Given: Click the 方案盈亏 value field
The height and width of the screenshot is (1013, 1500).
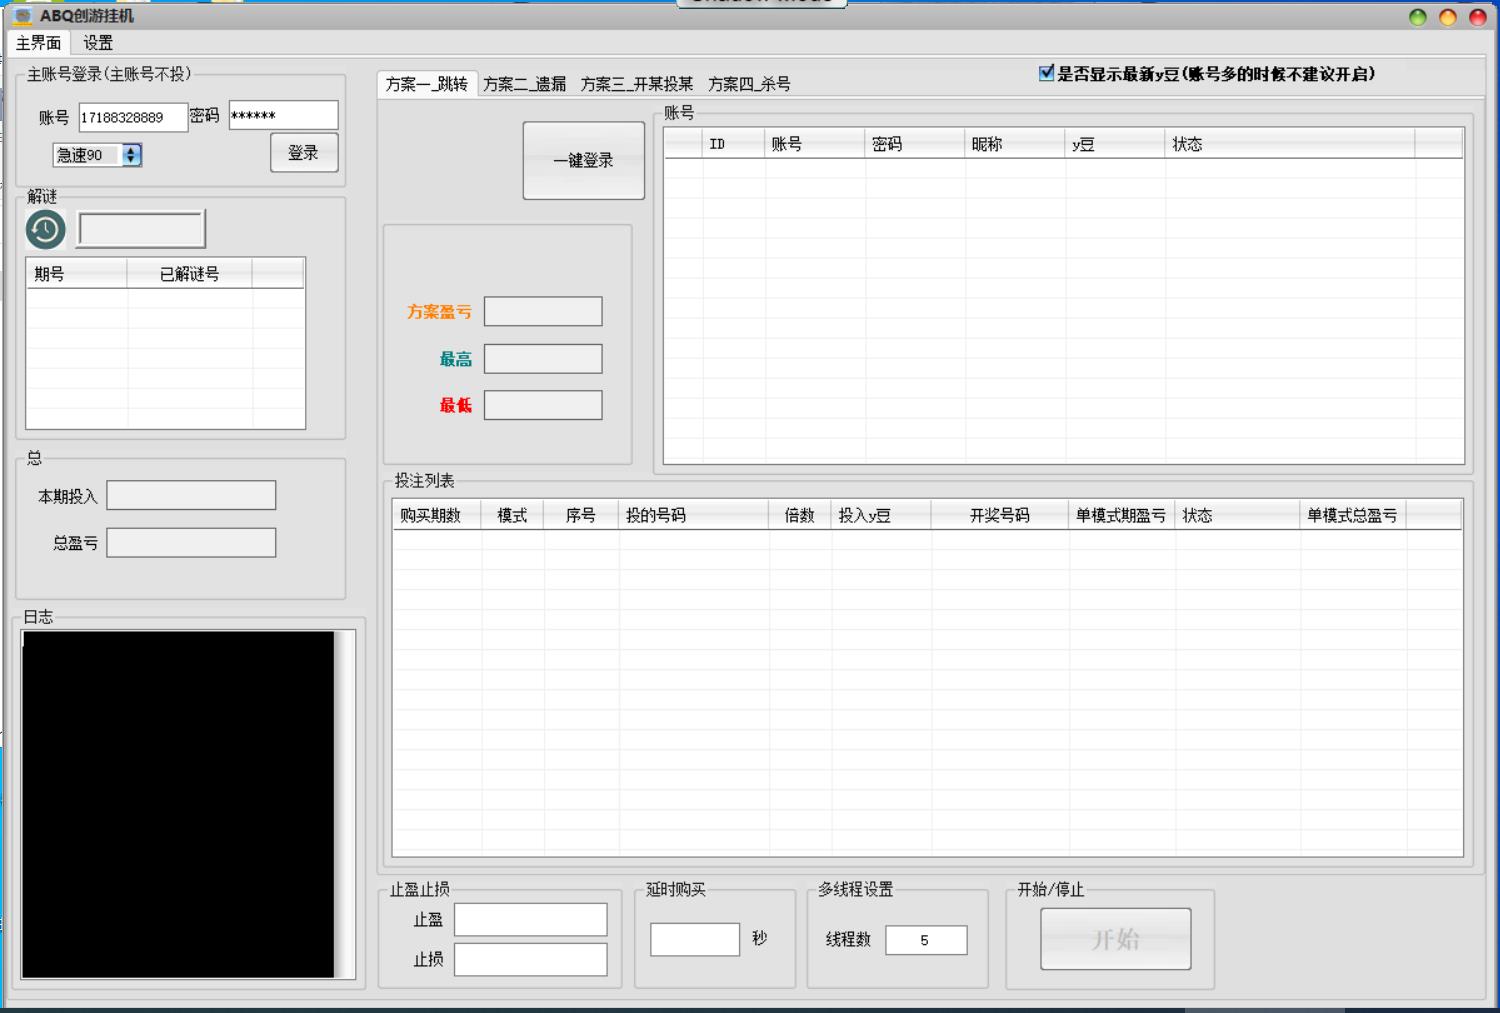Looking at the screenshot, I should click(543, 312).
